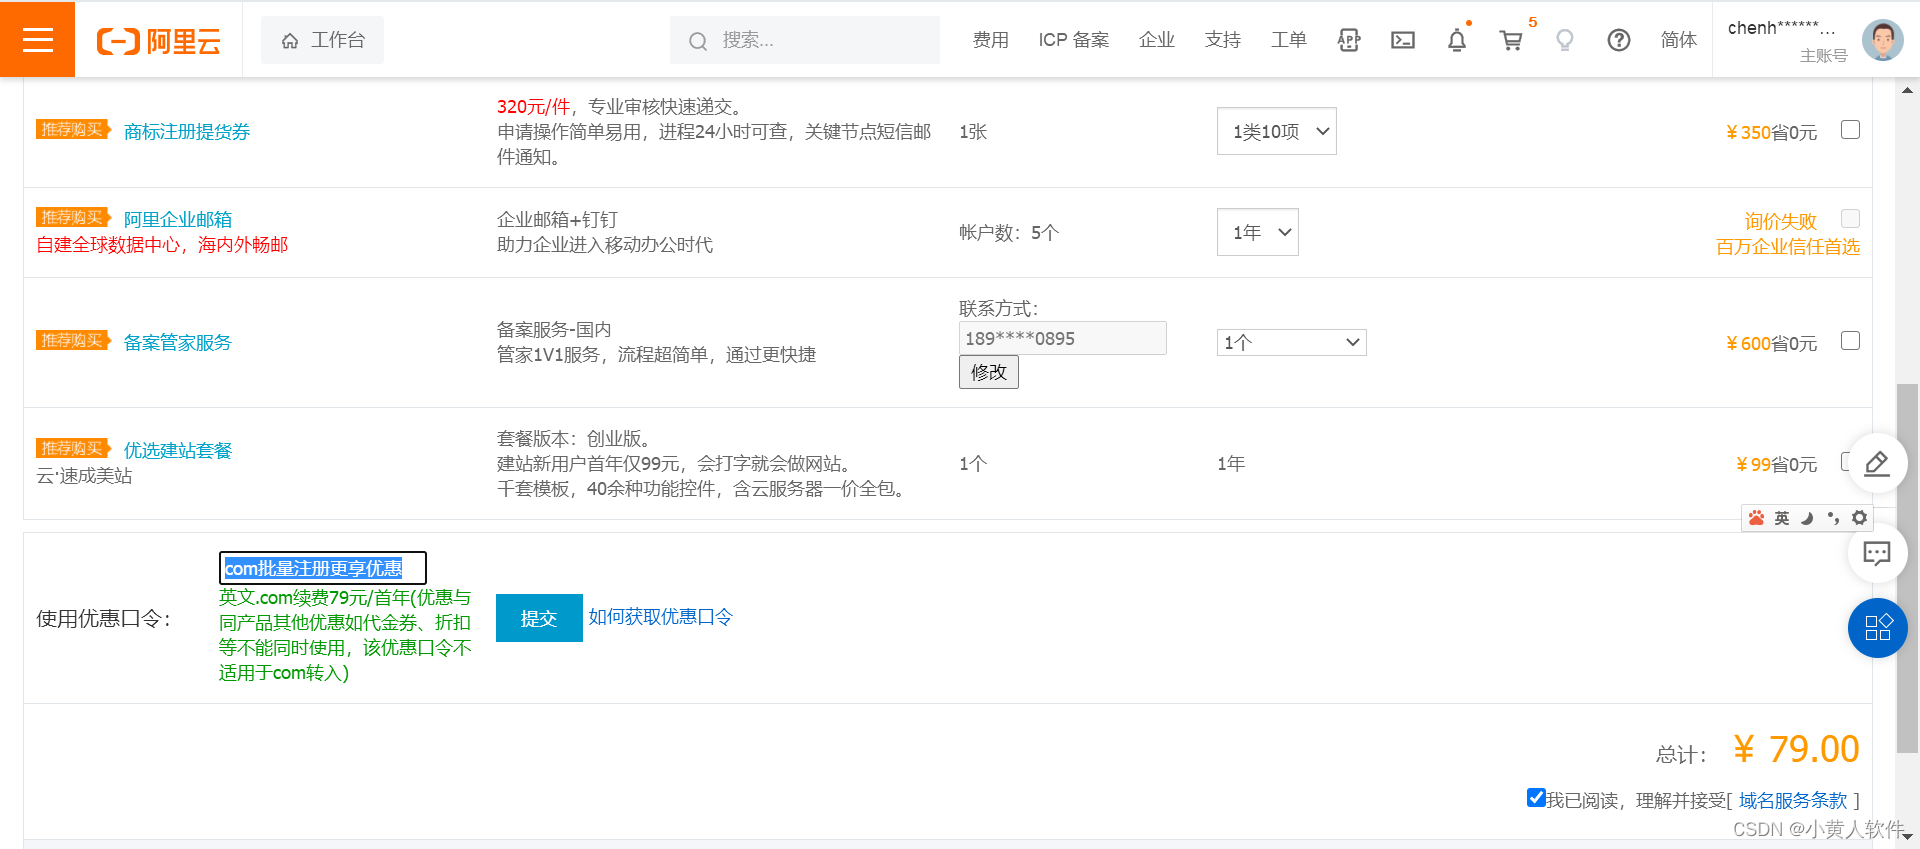Open the floating chat feedback icon
1920x849 pixels.
coord(1877,553)
